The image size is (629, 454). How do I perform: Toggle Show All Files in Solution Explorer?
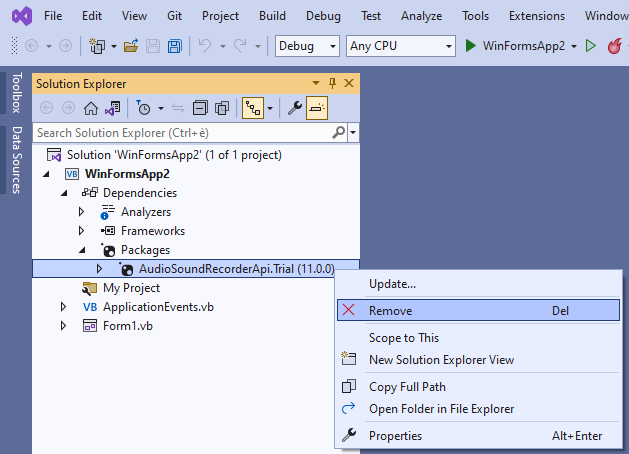(x=220, y=108)
